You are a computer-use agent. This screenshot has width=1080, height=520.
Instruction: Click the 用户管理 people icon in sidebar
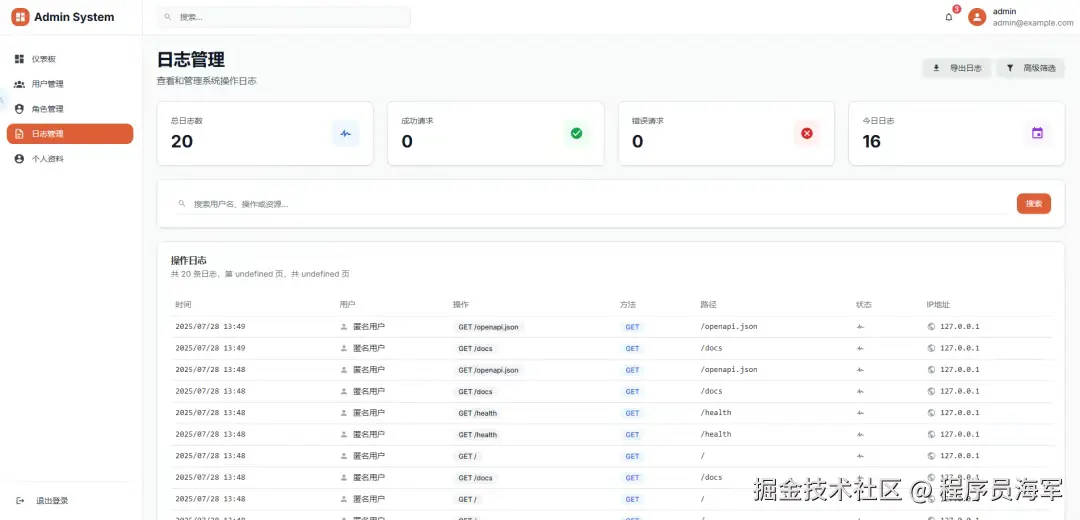[x=19, y=84]
